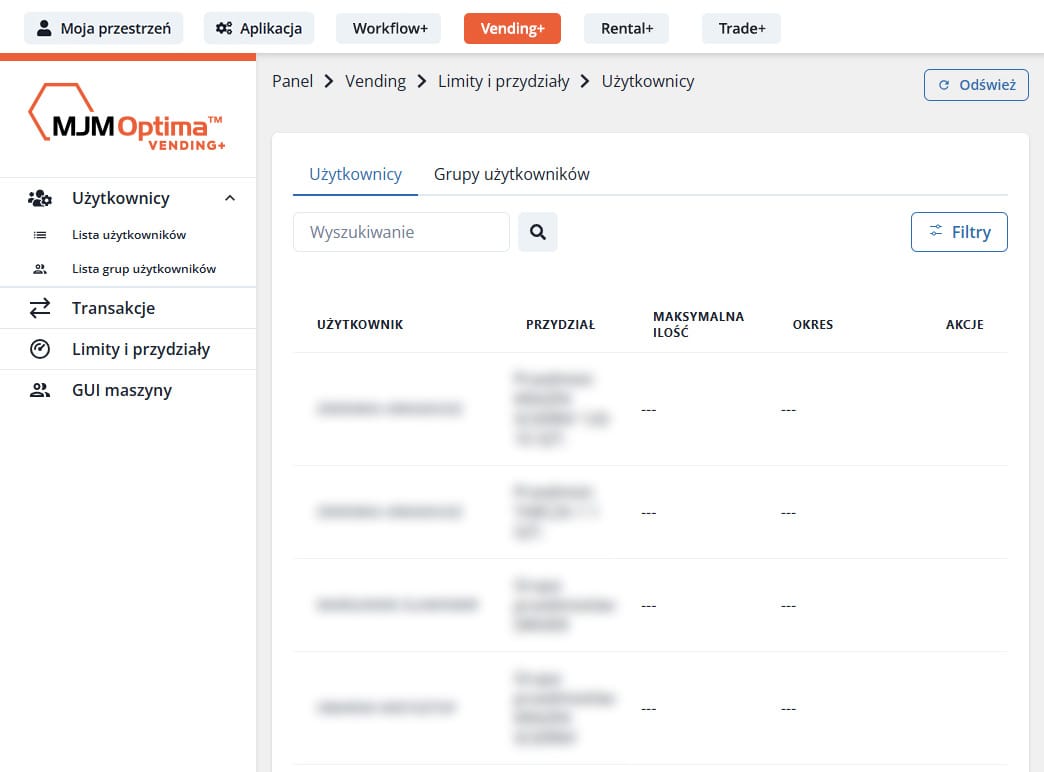Focus the Wyszukiwanie search field

point(401,232)
